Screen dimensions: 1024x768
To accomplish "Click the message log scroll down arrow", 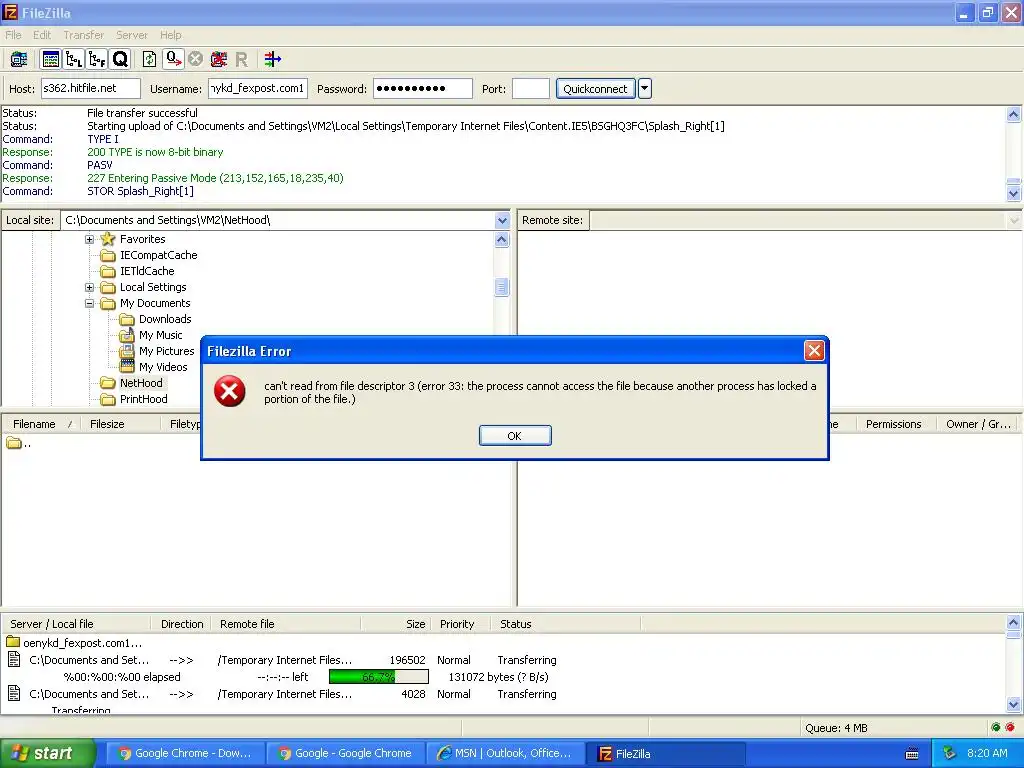I will point(1014,193).
